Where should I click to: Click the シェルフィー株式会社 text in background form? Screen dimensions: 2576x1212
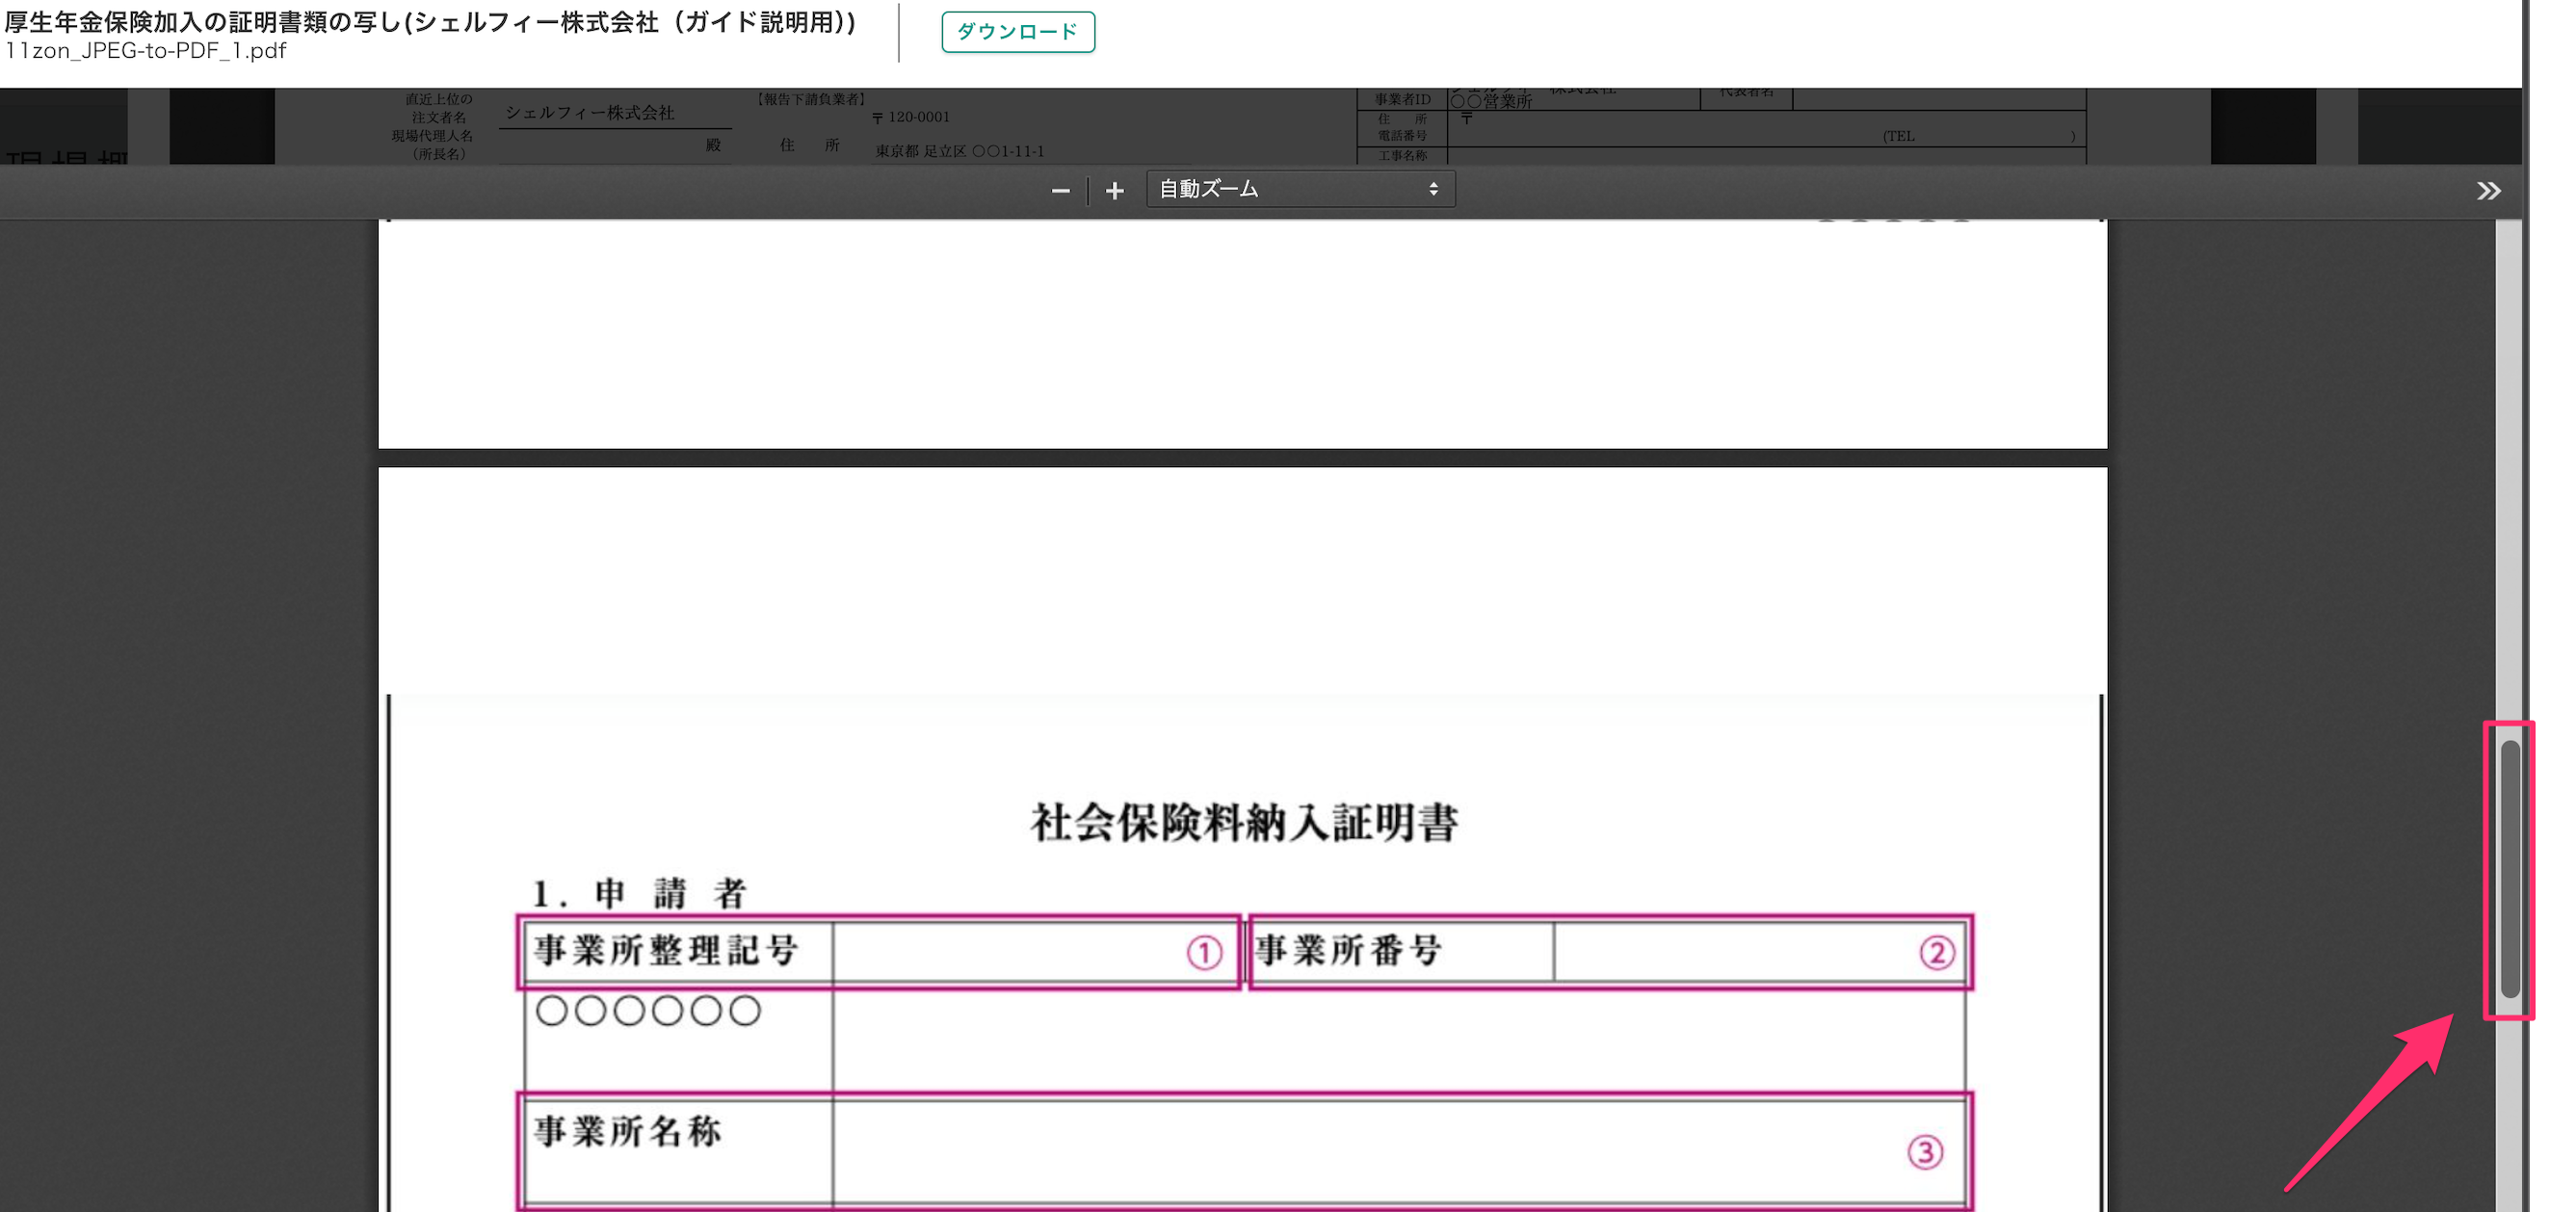tap(589, 113)
